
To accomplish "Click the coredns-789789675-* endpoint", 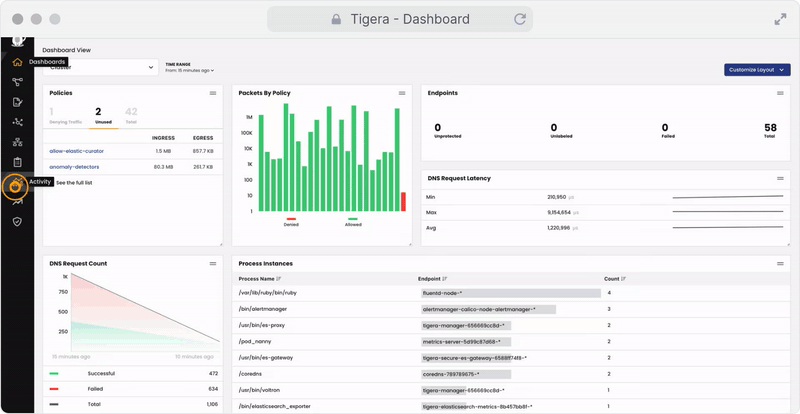I will coord(466,374).
